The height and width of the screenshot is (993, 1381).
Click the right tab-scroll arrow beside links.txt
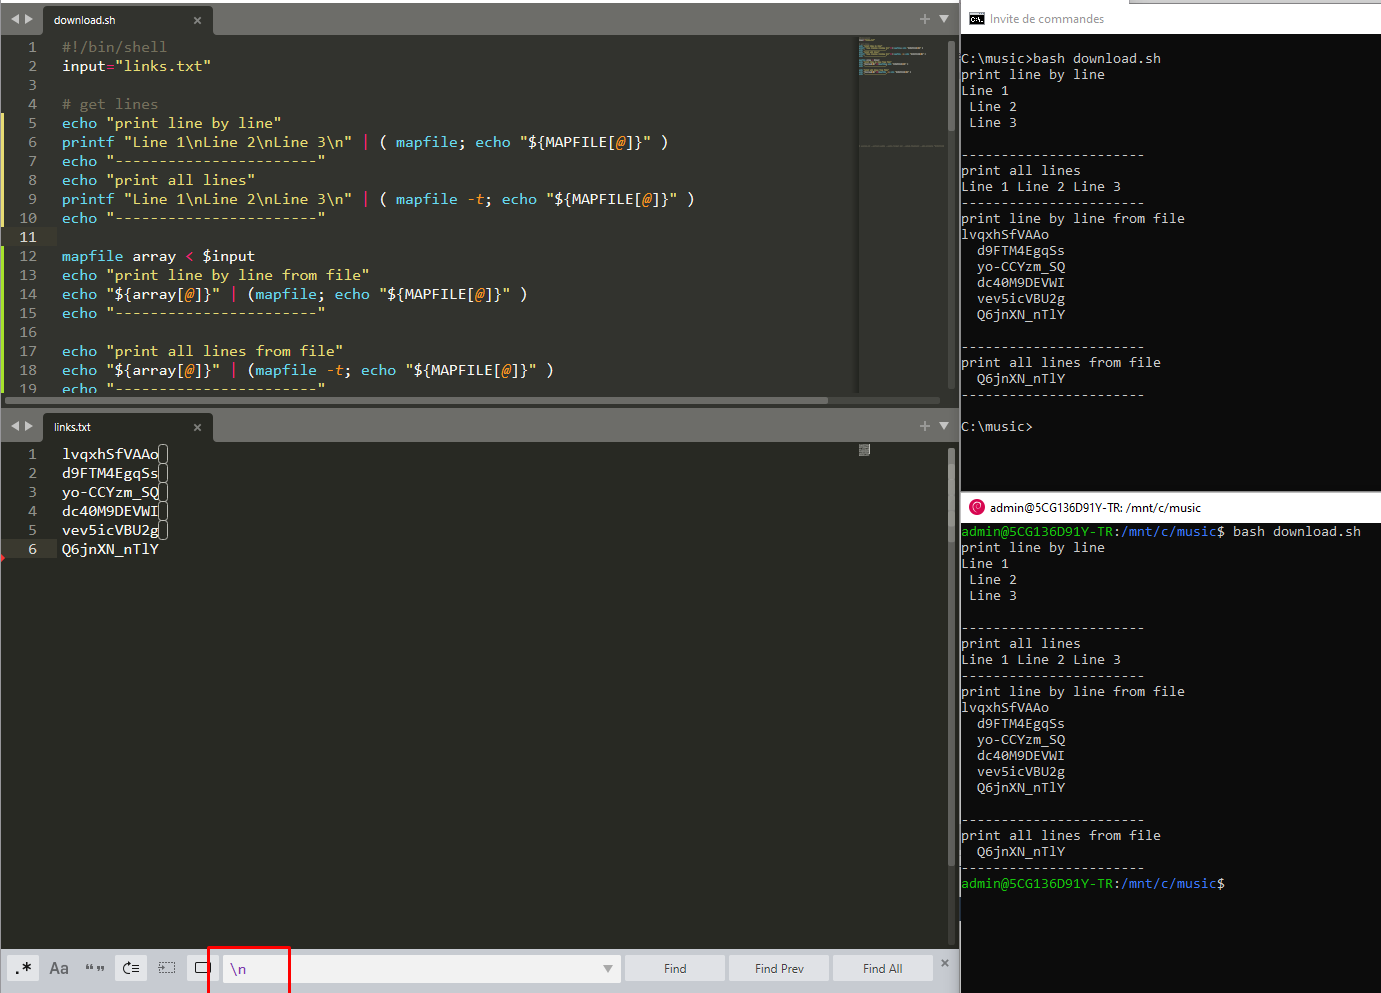[x=29, y=426]
